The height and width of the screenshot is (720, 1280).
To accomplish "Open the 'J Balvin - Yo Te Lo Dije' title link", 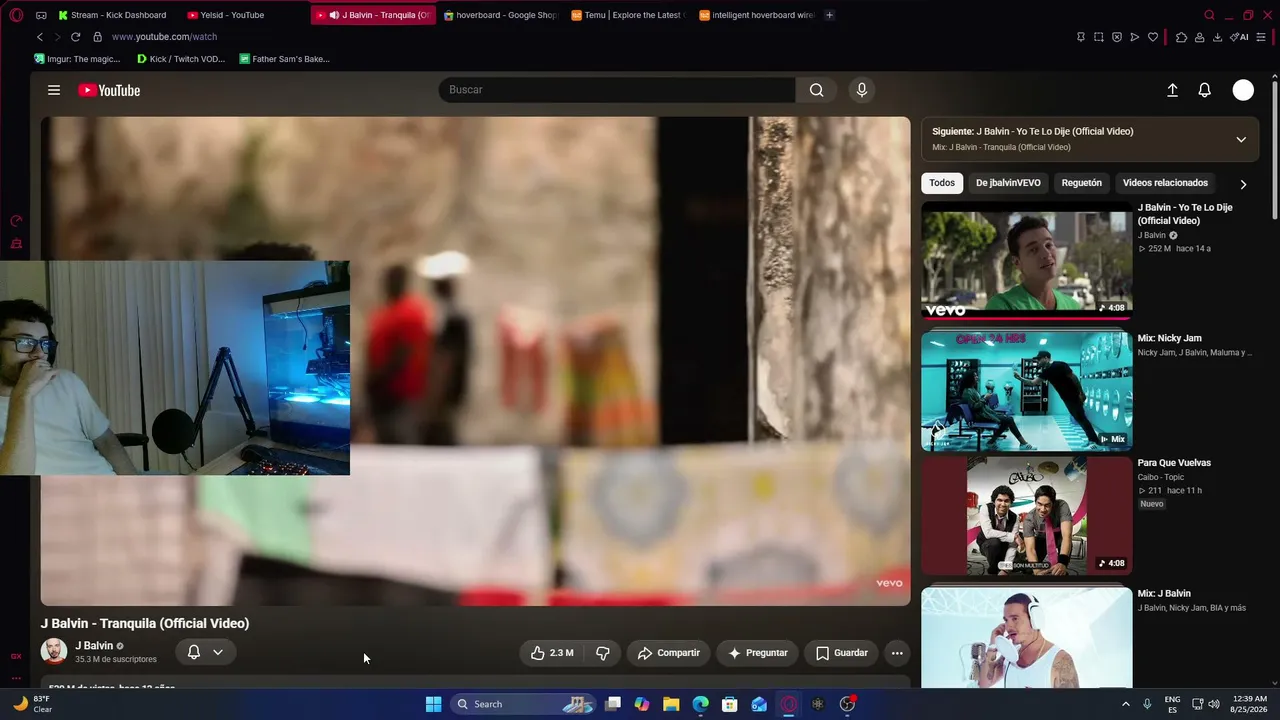I will (1185, 214).
